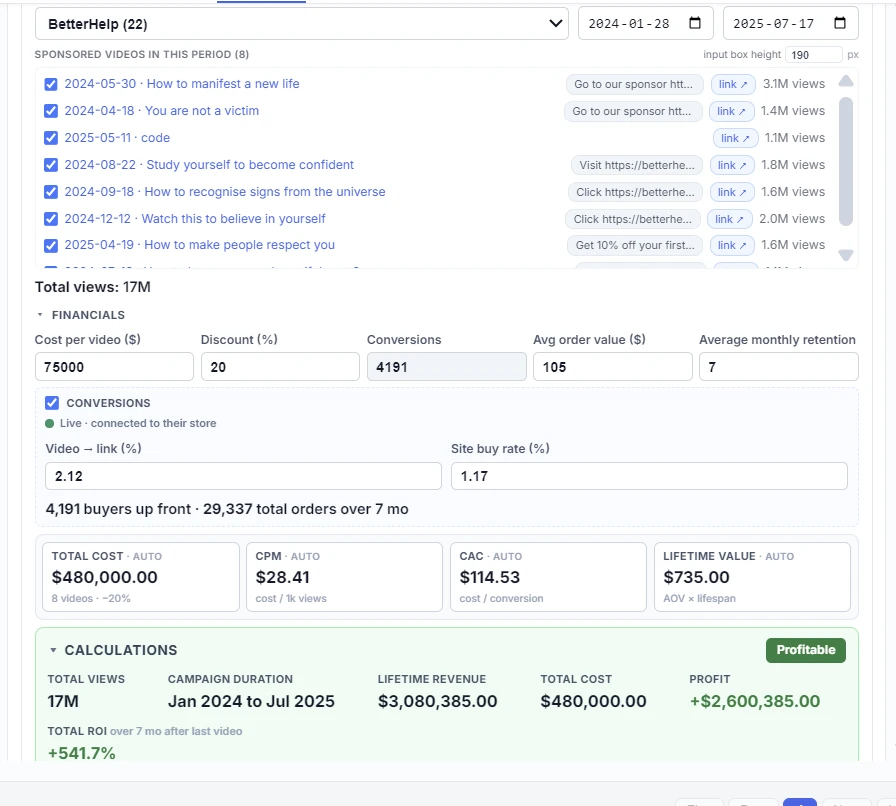Click the Conversions field 4191

coord(446,366)
